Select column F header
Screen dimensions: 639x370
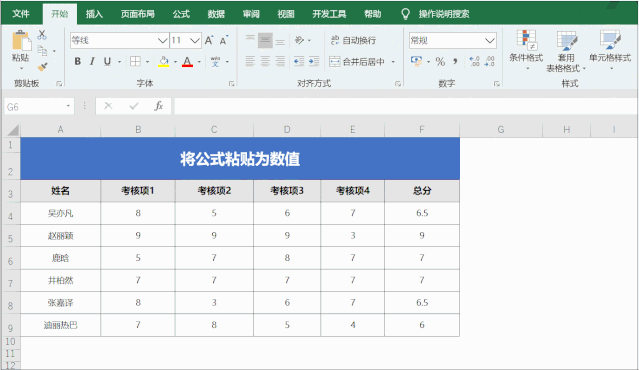[422, 130]
